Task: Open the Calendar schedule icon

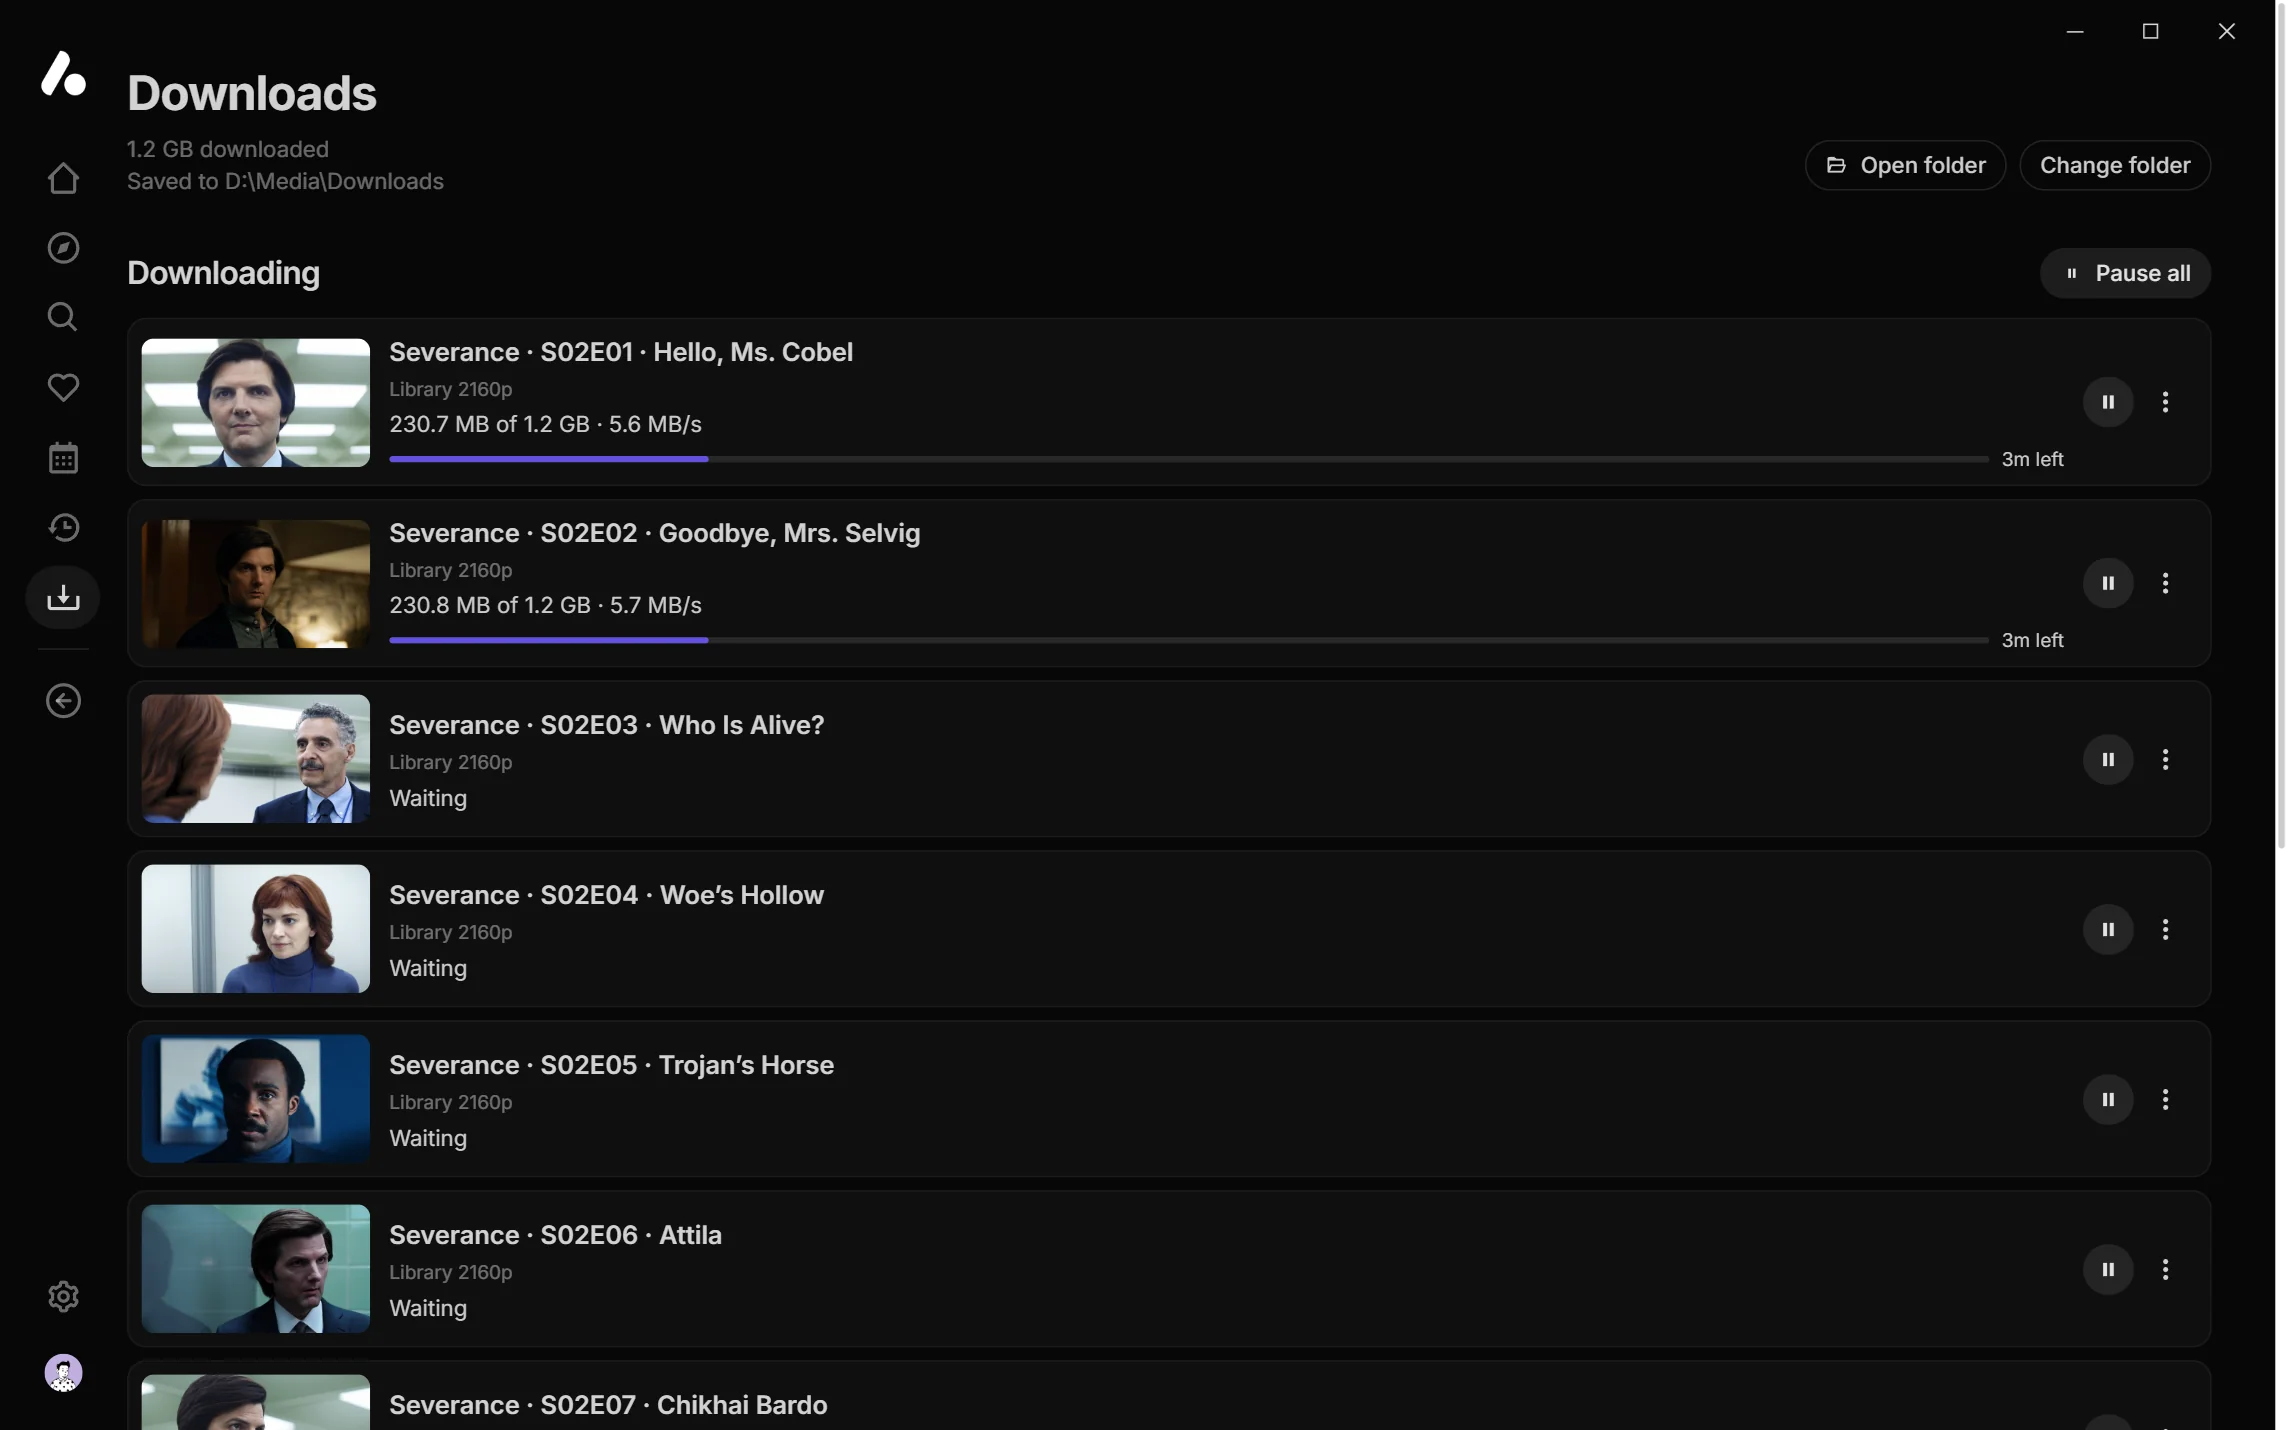Action: (x=63, y=458)
